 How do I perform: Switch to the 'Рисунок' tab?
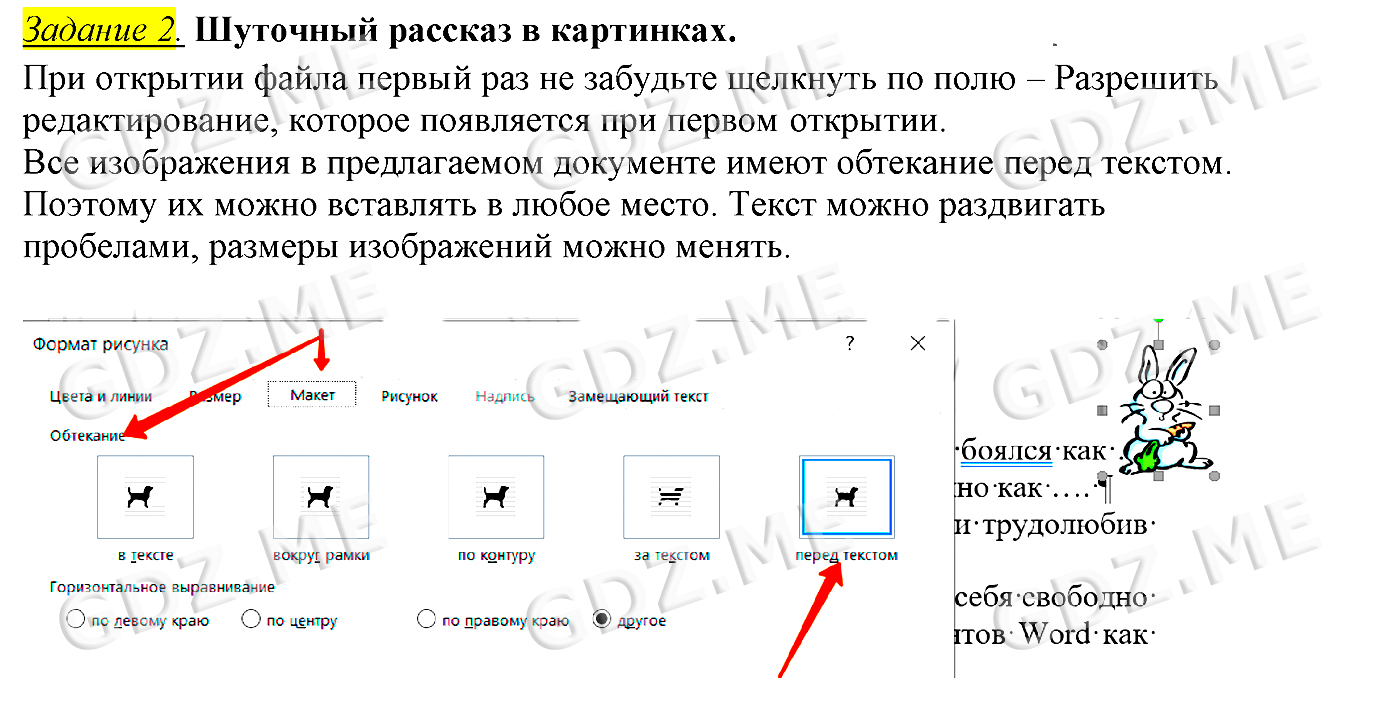click(x=409, y=396)
